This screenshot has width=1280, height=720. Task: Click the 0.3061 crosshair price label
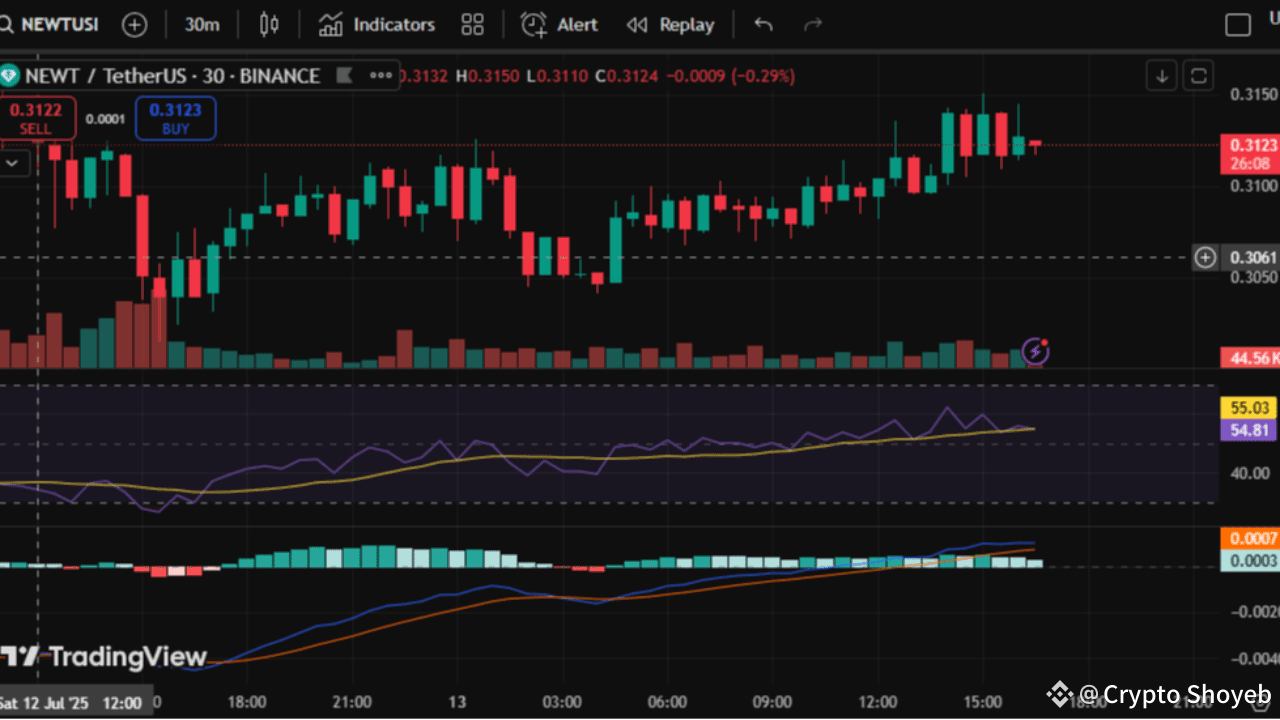pyautogui.click(x=1254, y=257)
